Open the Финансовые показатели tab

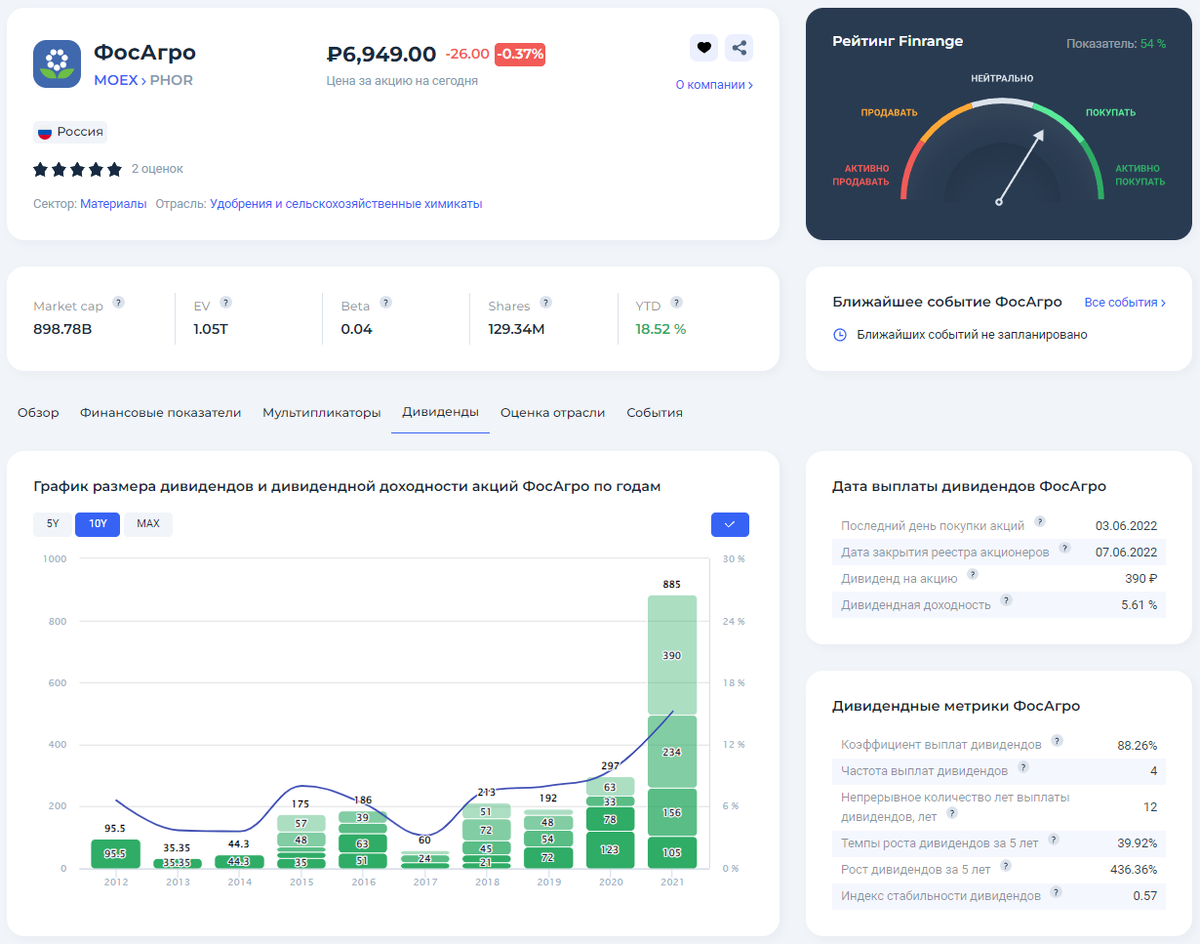(x=161, y=412)
